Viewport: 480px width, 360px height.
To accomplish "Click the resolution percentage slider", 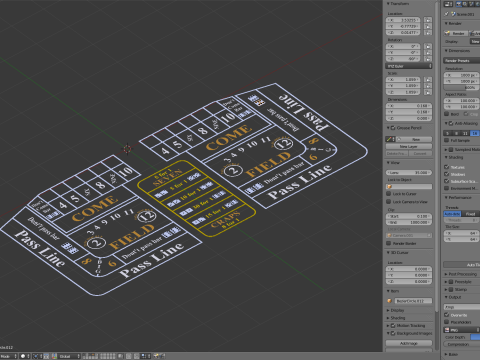I will pyautogui.click(x=462, y=87).
